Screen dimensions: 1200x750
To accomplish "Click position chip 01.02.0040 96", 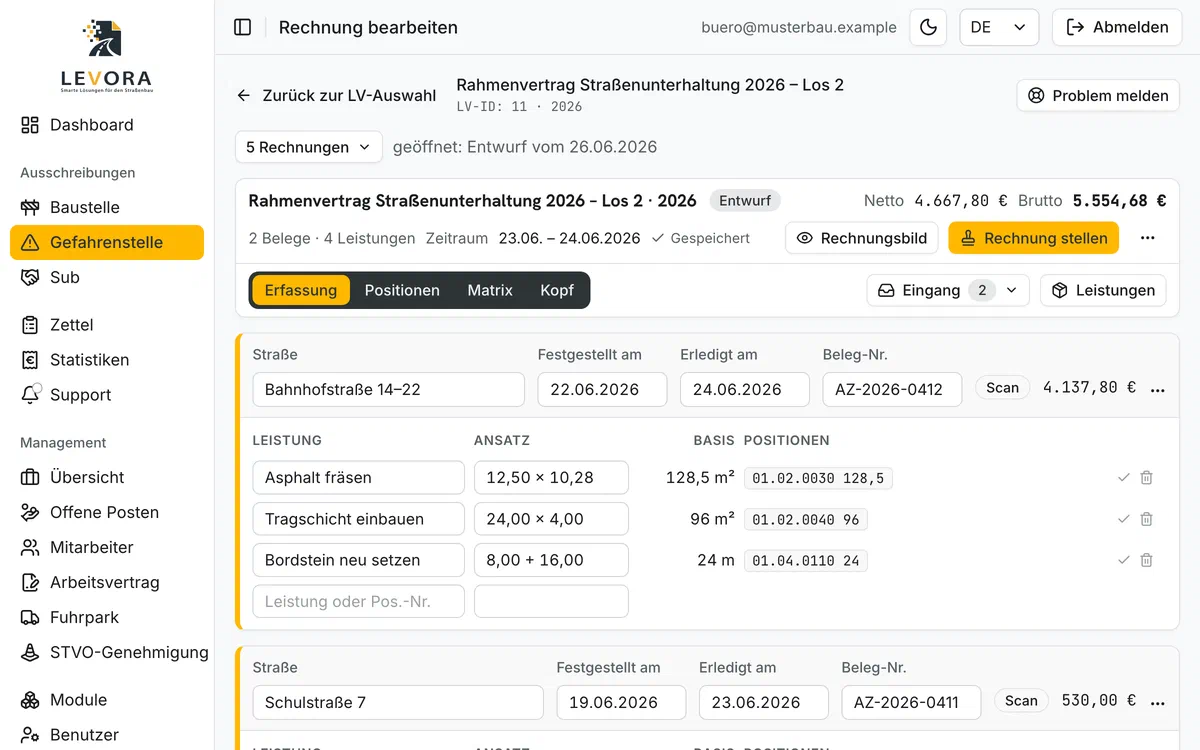I will pos(806,520).
